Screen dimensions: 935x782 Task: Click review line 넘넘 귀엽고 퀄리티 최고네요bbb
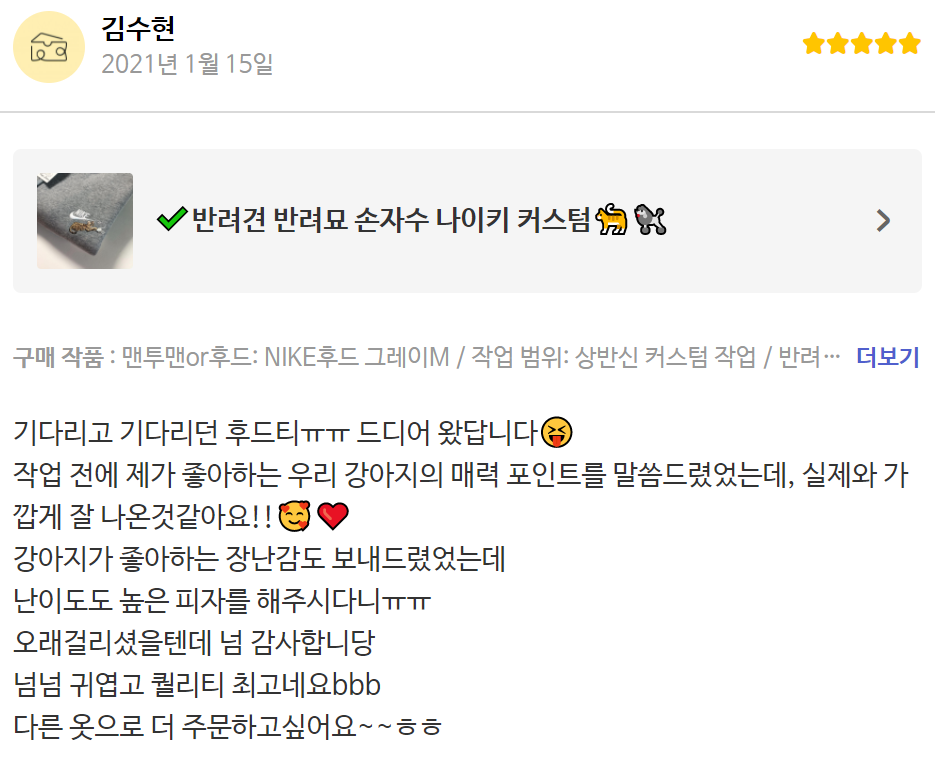[x=197, y=684]
